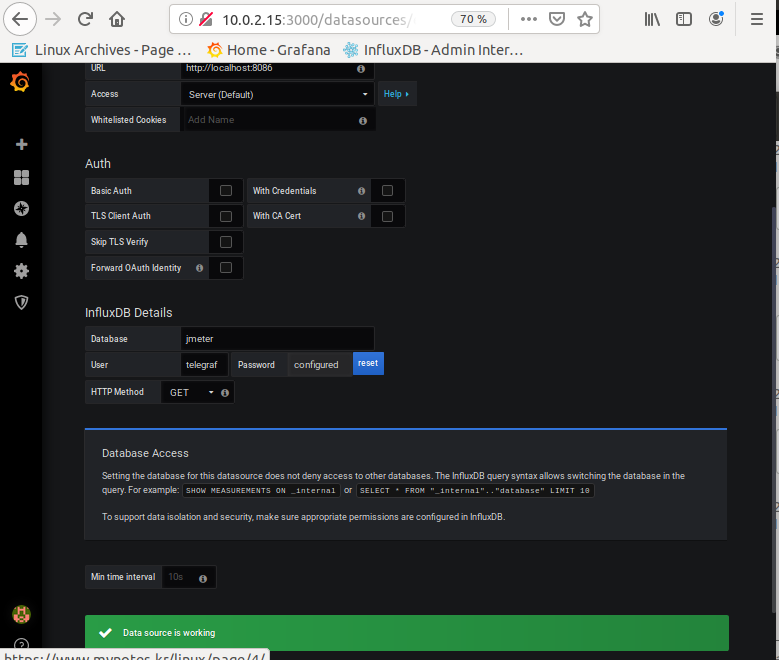Open the Firefox account icon
Image resolution: width=779 pixels, height=660 pixels.
[x=716, y=19]
